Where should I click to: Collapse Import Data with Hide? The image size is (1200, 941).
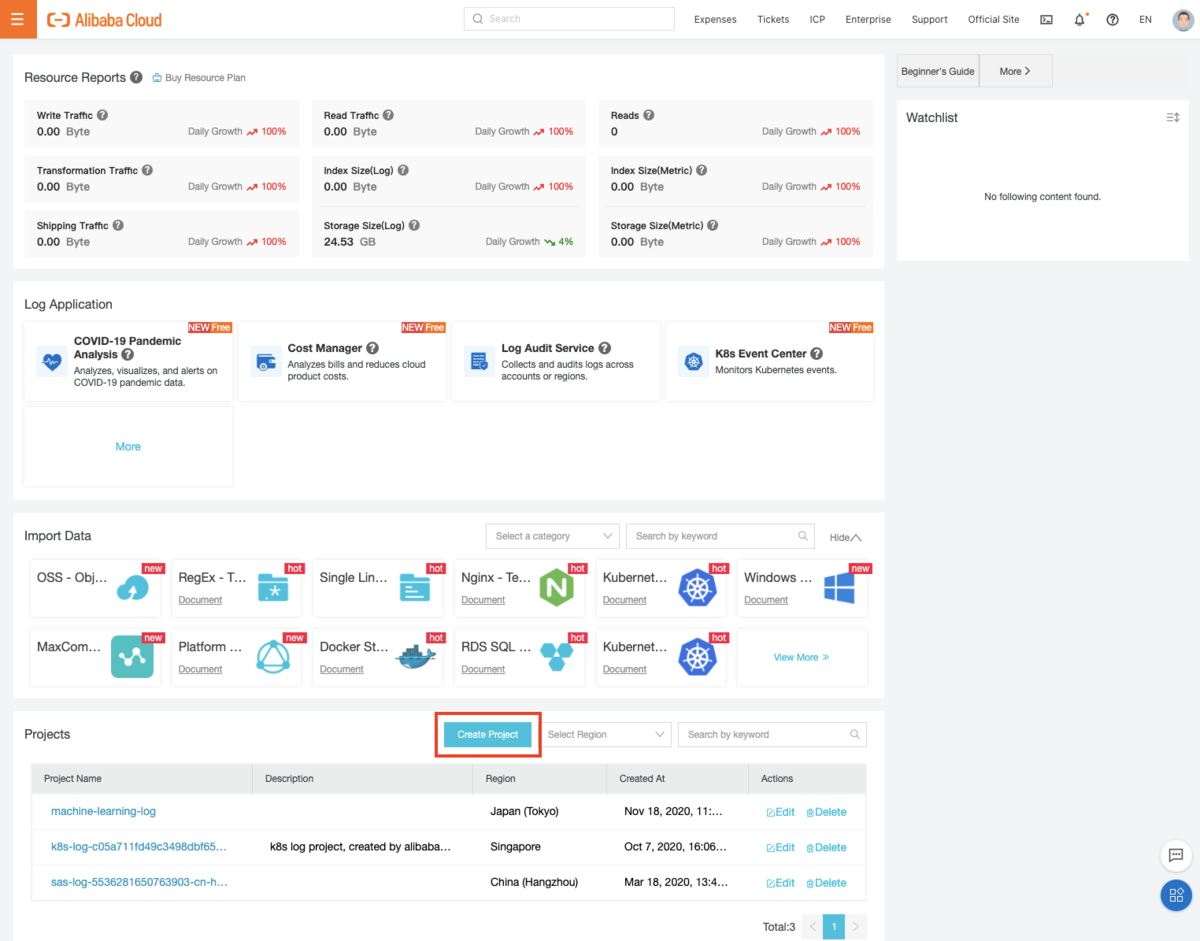(x=845, y=537)
